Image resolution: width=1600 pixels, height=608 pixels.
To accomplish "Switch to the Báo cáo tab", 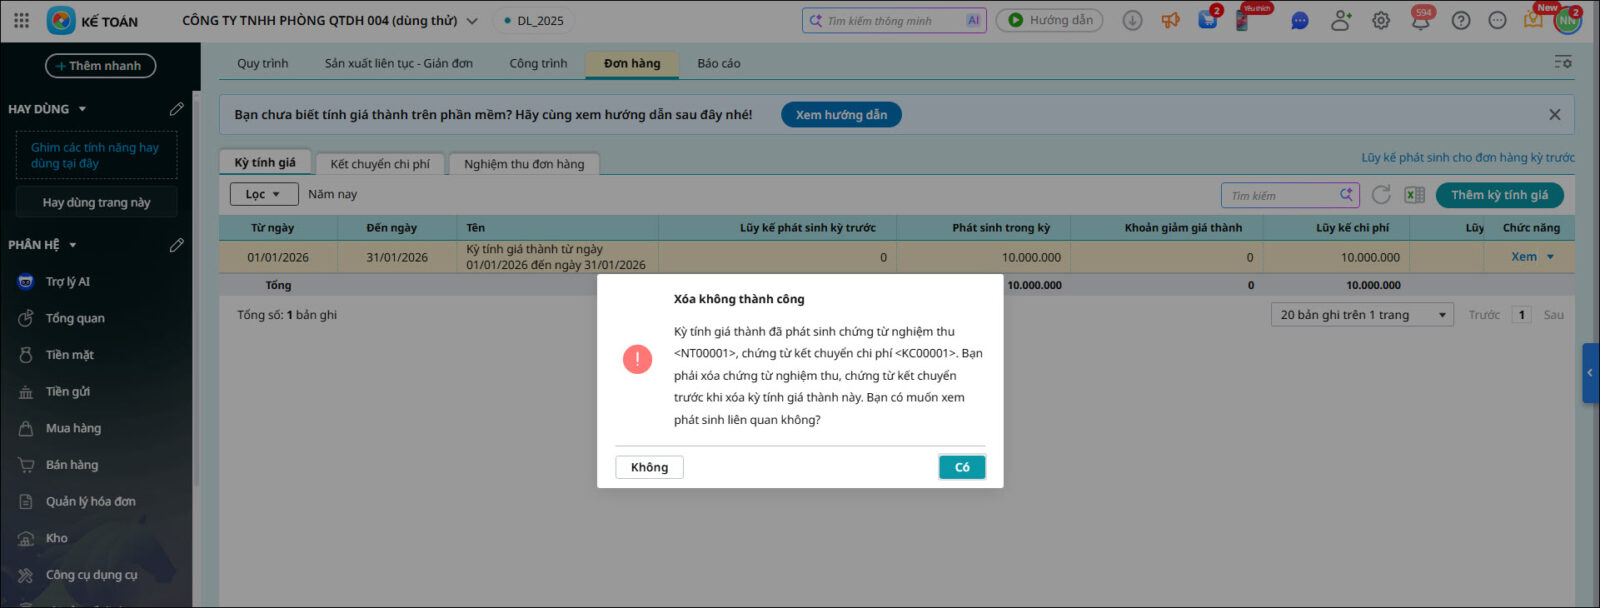I will [x=719, y=63].
